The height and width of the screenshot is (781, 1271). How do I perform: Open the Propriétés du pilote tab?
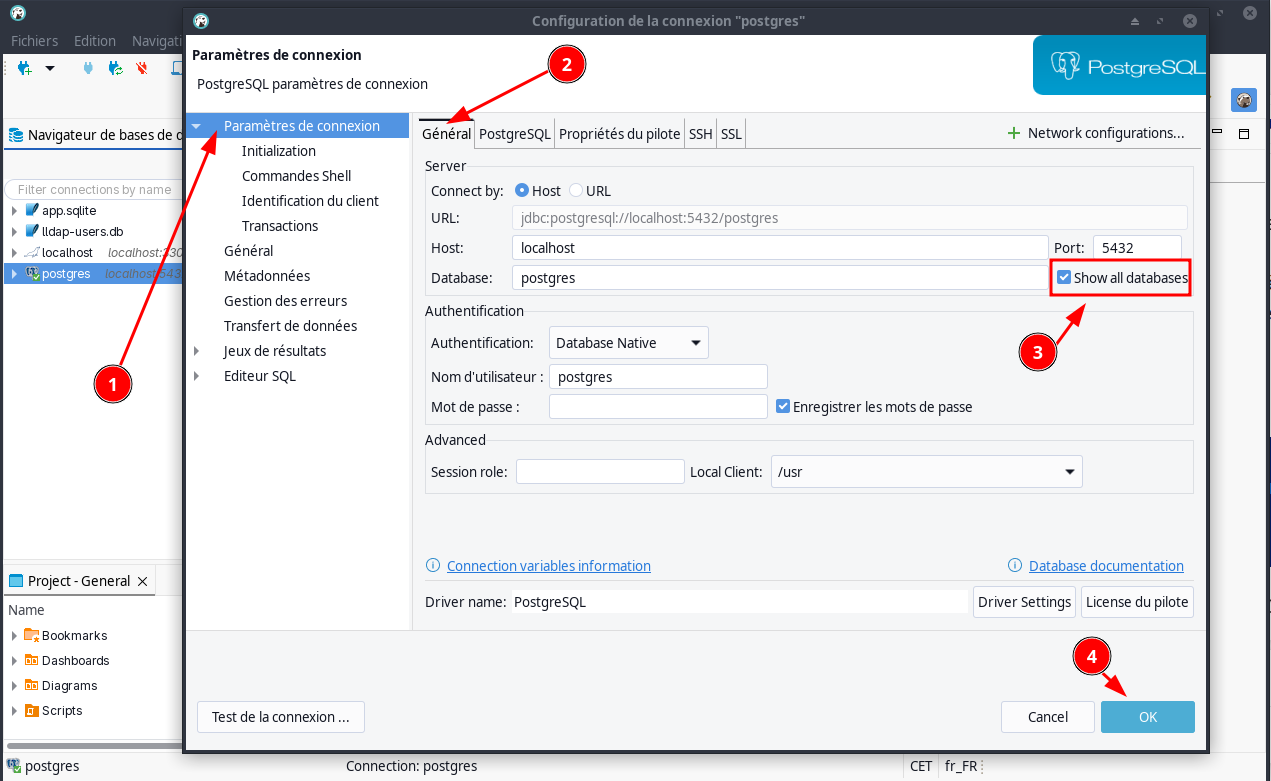(620, 134)
